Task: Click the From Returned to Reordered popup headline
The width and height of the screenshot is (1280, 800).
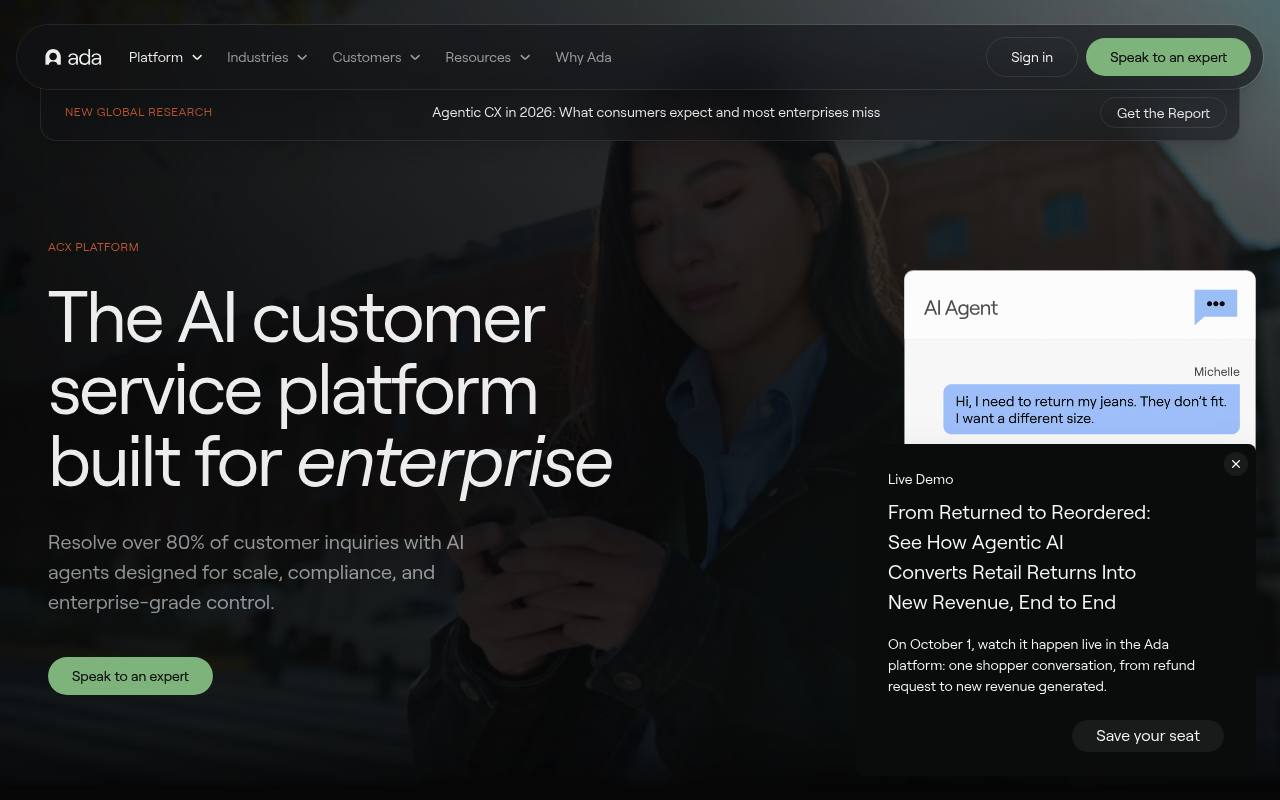Action: point(1019,557)
